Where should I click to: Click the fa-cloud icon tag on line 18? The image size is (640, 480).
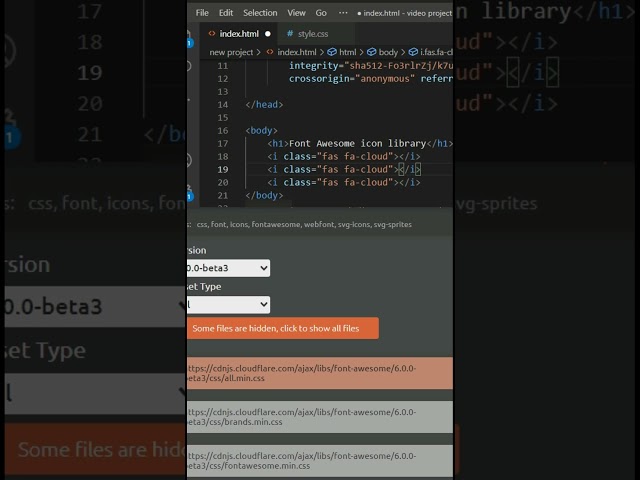344,157
